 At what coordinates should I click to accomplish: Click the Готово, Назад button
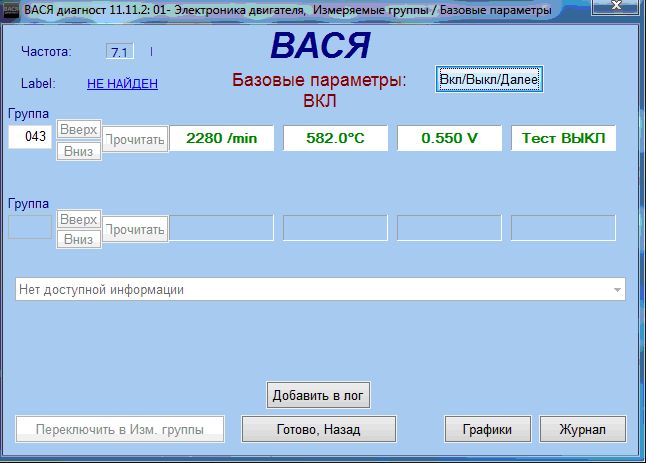coord(319,429)
